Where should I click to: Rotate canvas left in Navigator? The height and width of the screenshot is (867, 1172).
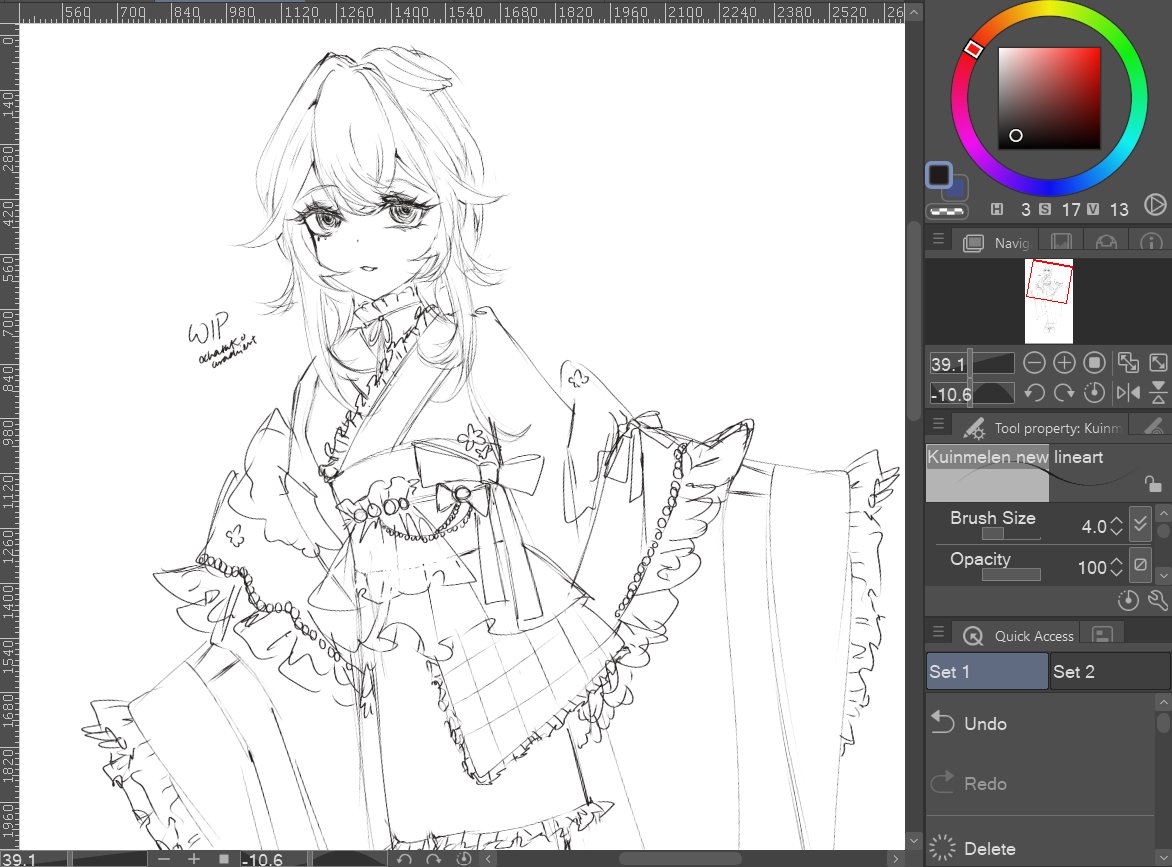point(1034,392)
